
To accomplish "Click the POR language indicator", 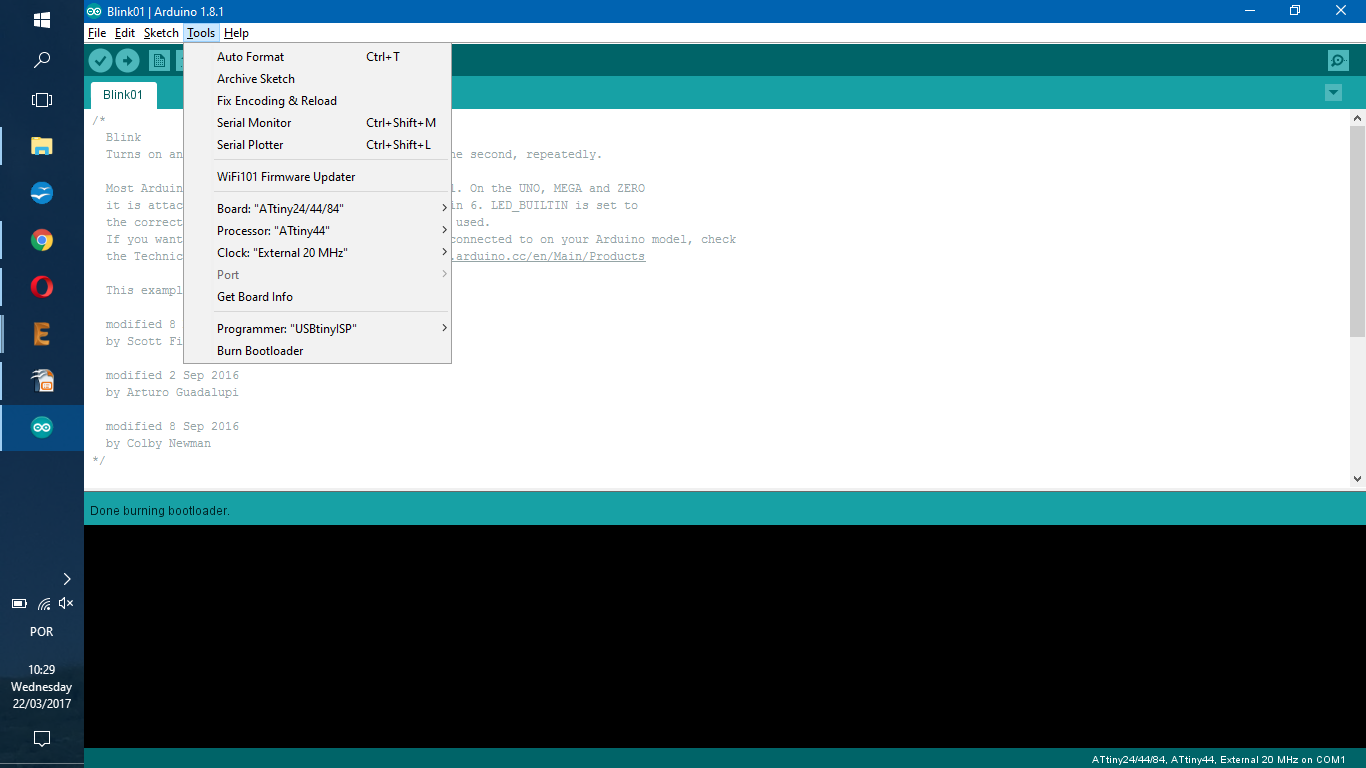I will [42, 632].
